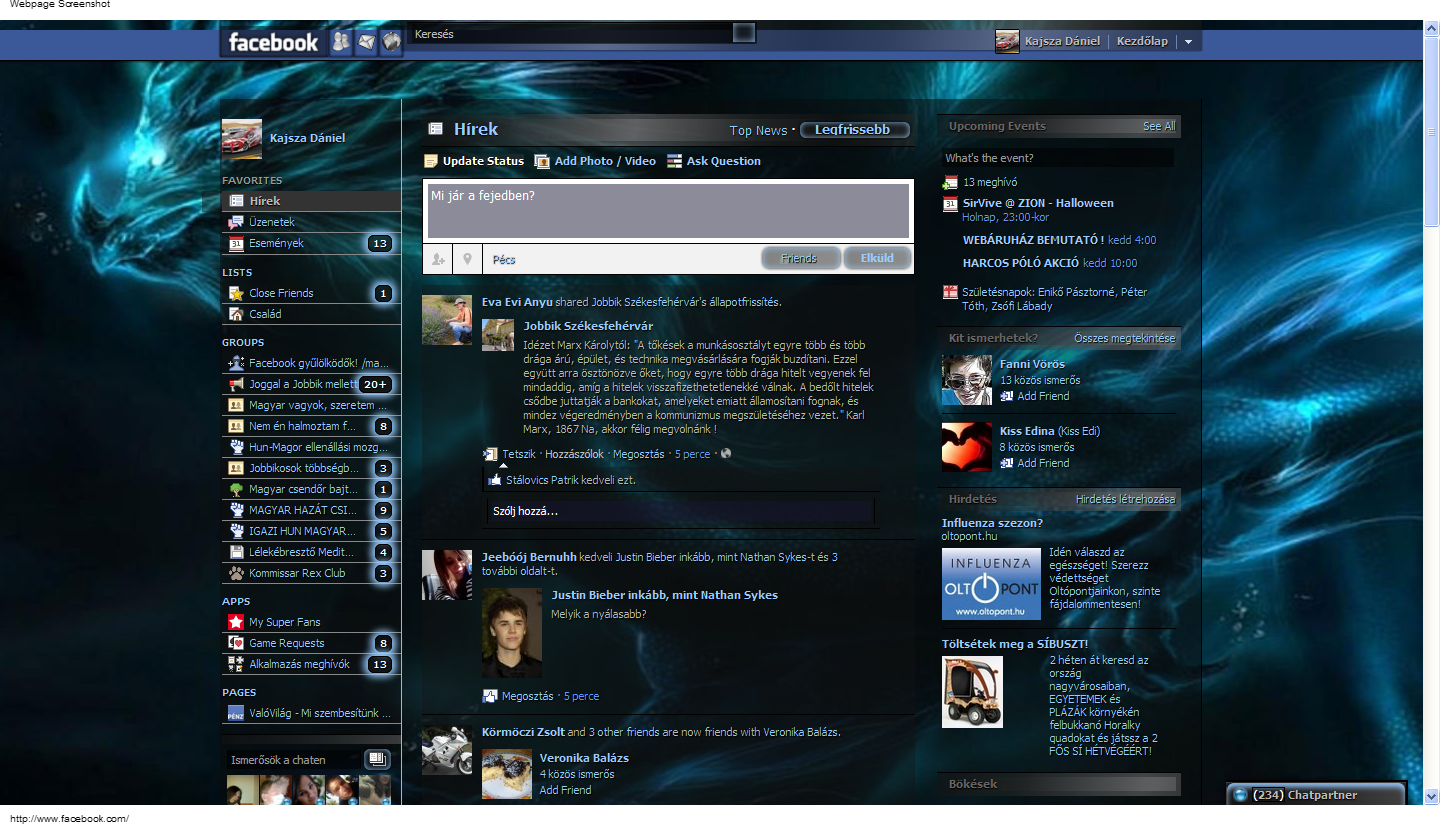Screen dimensions: 1440x825
Task: Open Eva Evi Anyu profile thumbnail
Action: 446,320
